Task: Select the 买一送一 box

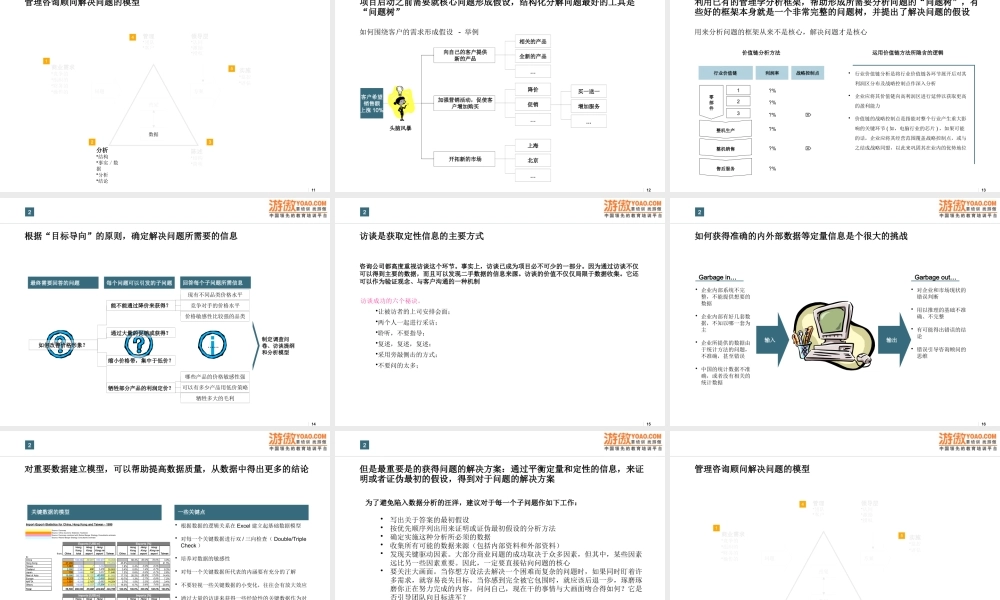Action: 588,91
